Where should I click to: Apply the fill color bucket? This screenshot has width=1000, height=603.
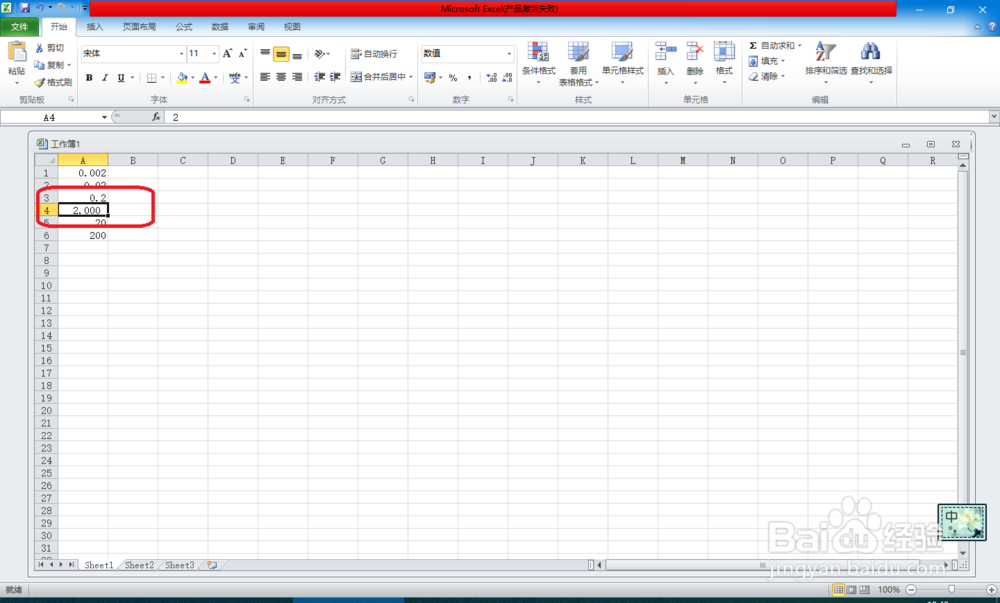pyautogui.click(x=182, y=78)
